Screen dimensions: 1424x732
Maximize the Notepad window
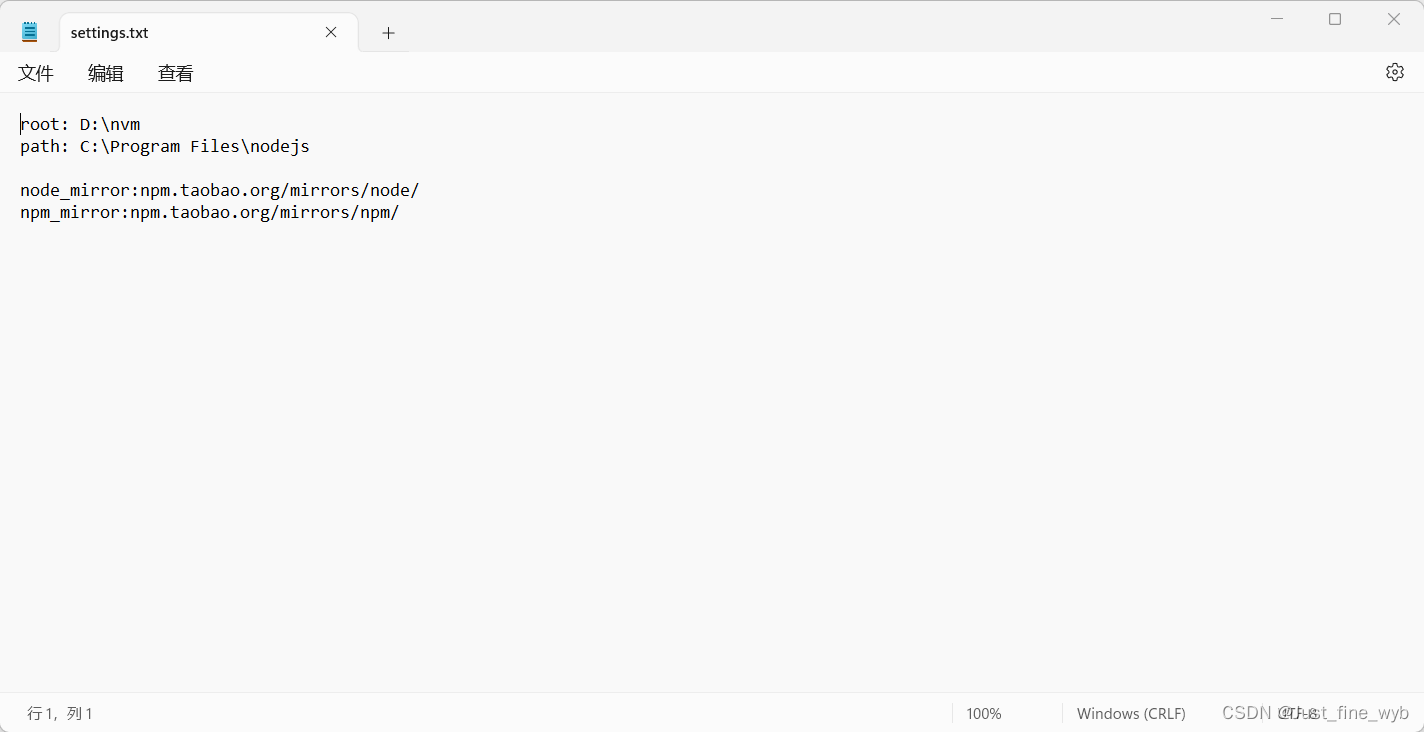(1335, 18)
